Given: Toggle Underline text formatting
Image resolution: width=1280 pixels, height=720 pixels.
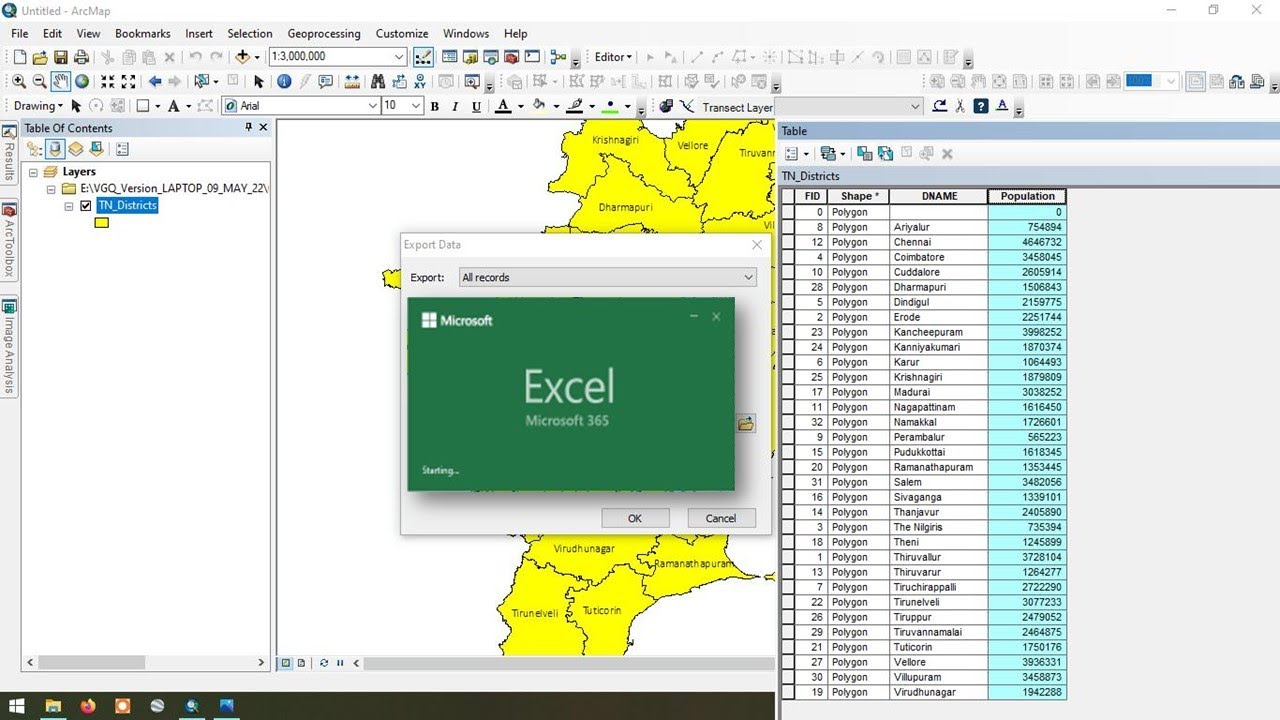Looking at the screenshot, I should coord(476,106).
